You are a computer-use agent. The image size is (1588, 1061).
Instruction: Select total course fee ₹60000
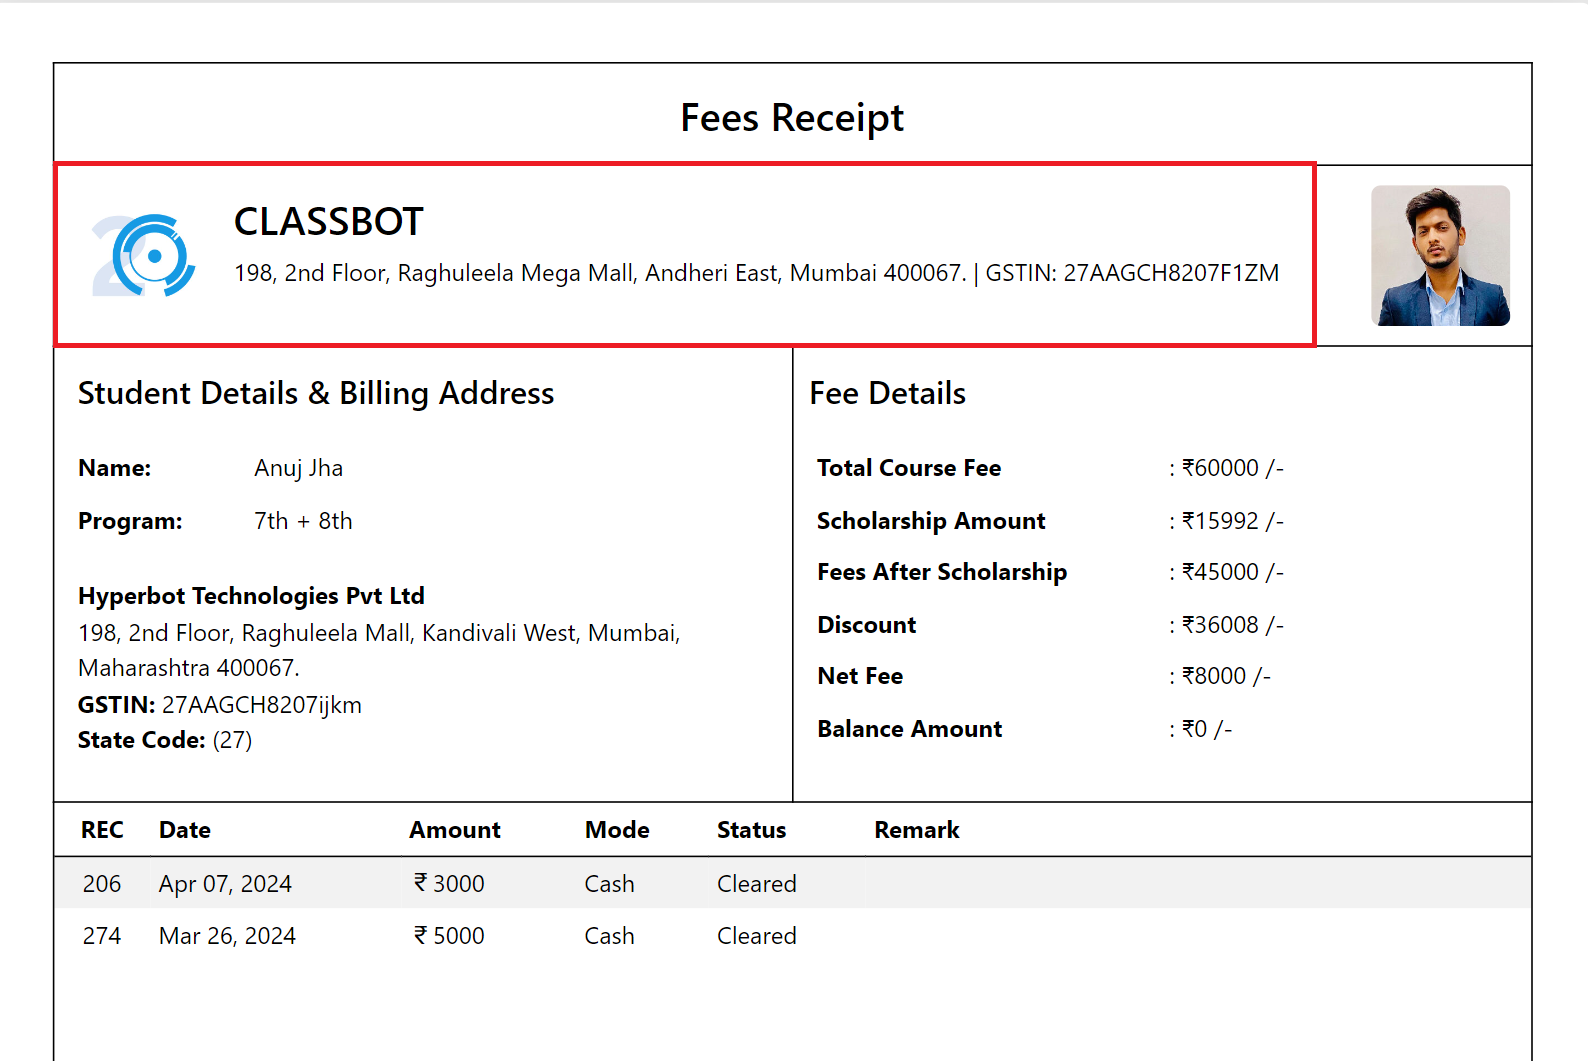(1233, 468)
